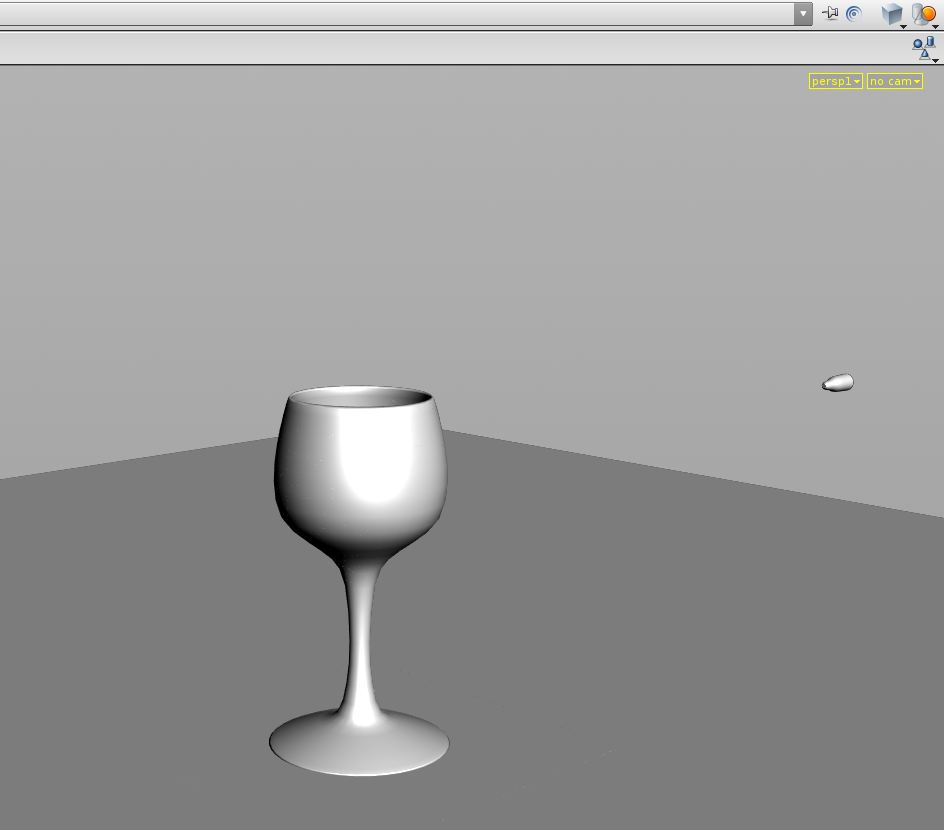
Task: Open the path field dropdown arrow
Action: [x=803, y=13]
